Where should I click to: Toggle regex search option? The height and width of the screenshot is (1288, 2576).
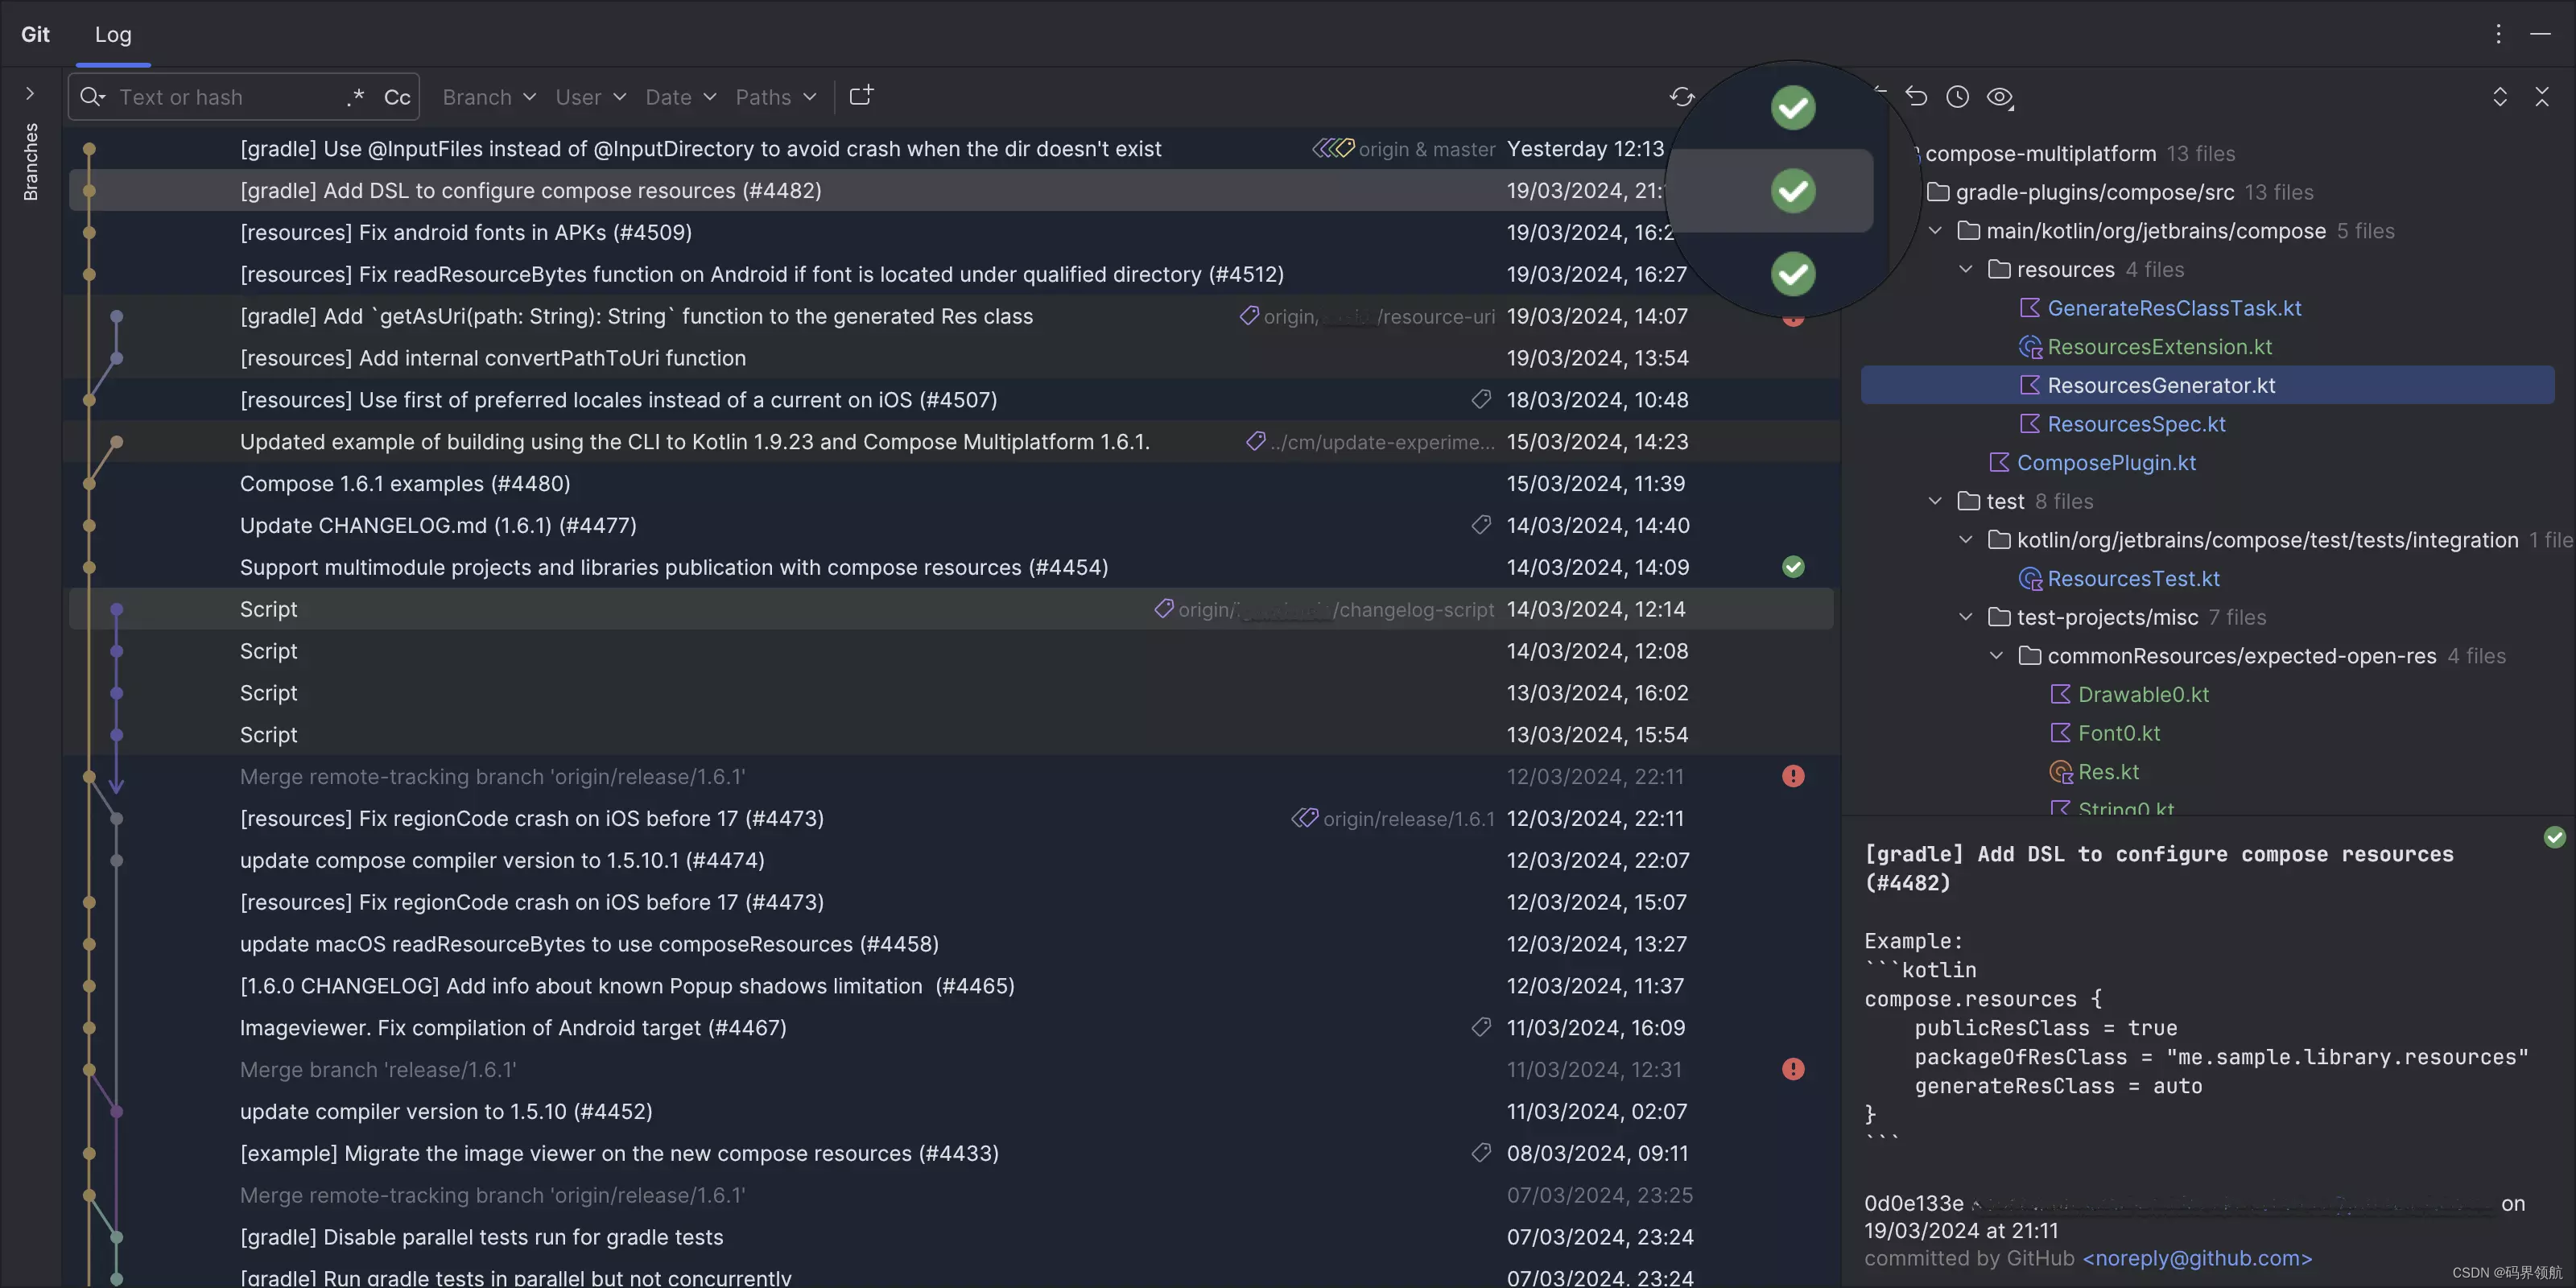[355, 97]
